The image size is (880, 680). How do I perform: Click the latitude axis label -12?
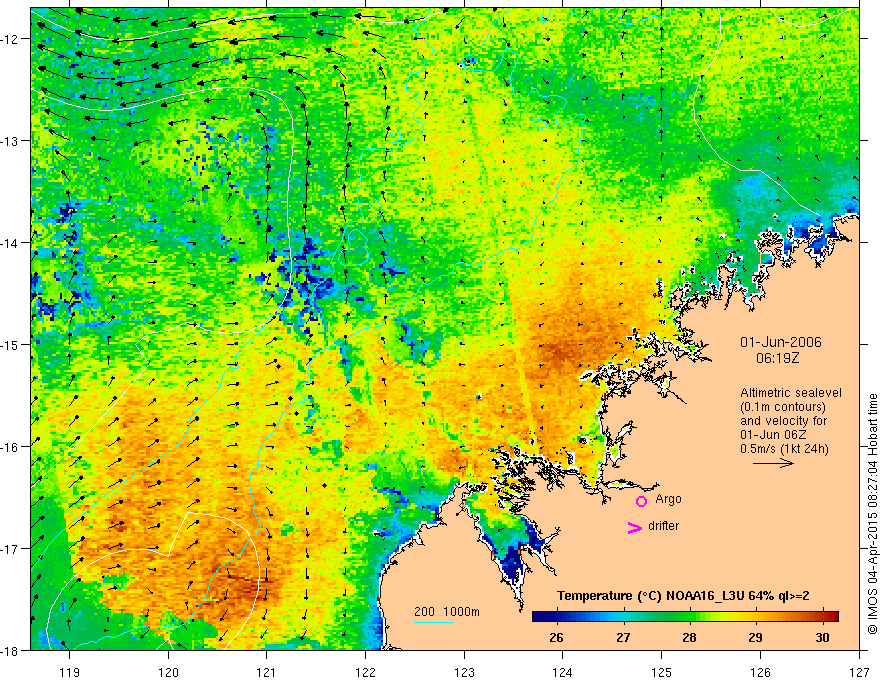[11, 39]
